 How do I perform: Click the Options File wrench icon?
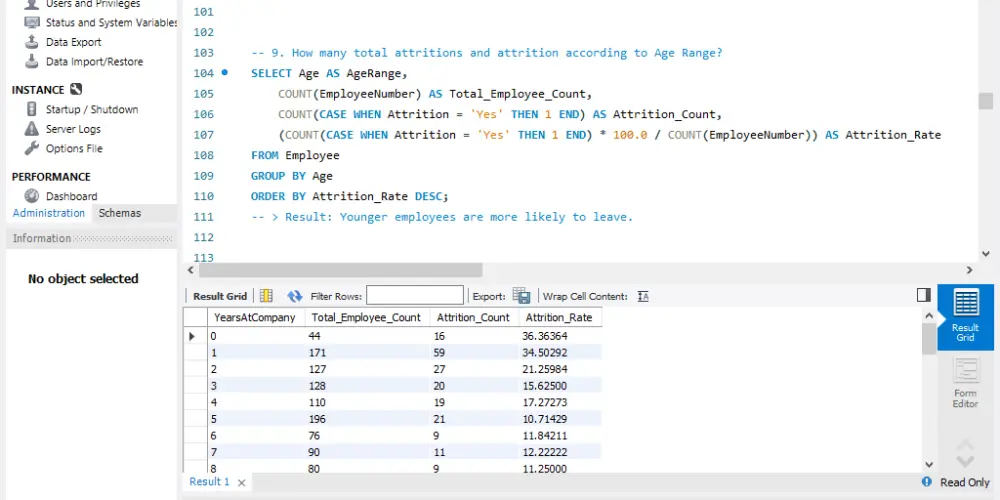32,149
